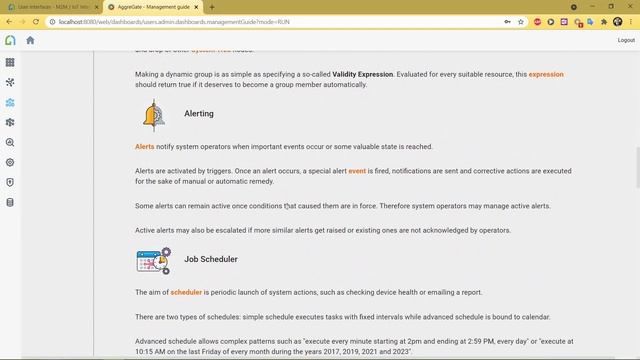Close the AggreGate - Management guide tab
Image resolution: width=640 pixels, height=360 pixels.
tap(196, 7)
